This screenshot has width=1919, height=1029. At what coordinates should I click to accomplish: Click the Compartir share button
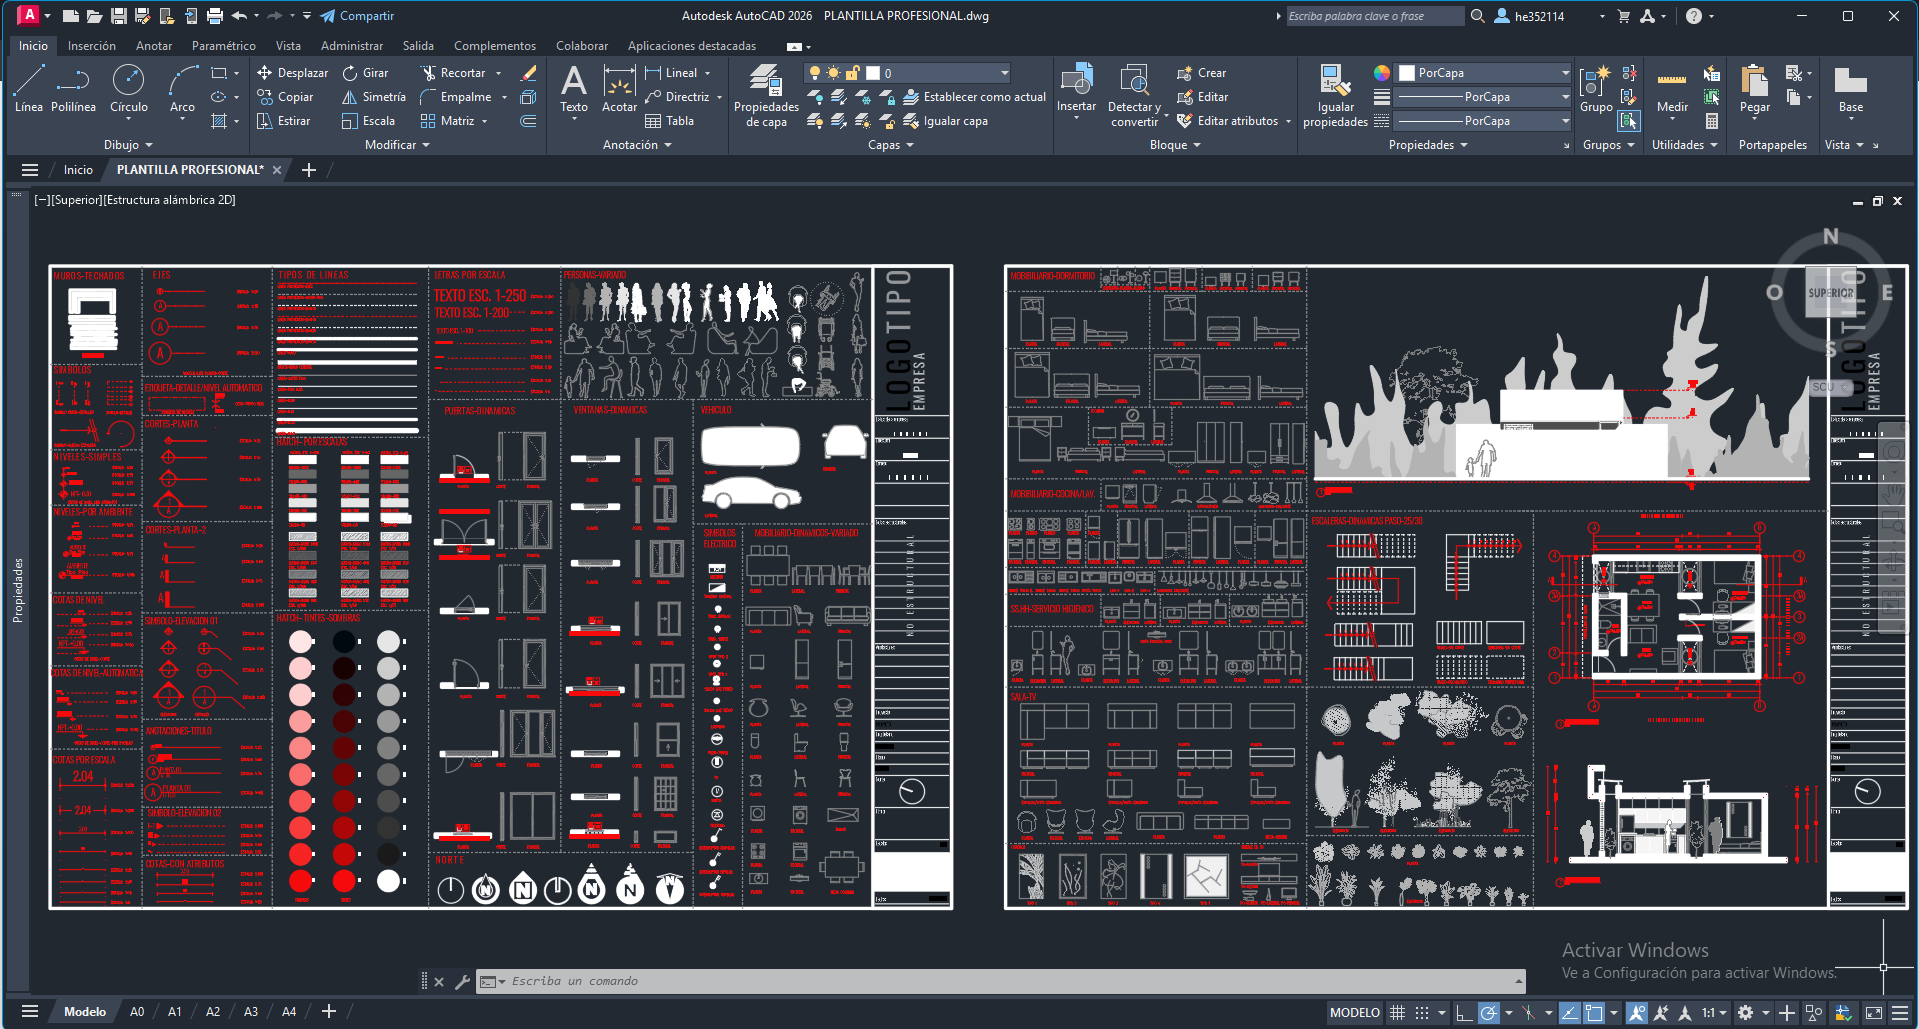[x=357, y=16]
